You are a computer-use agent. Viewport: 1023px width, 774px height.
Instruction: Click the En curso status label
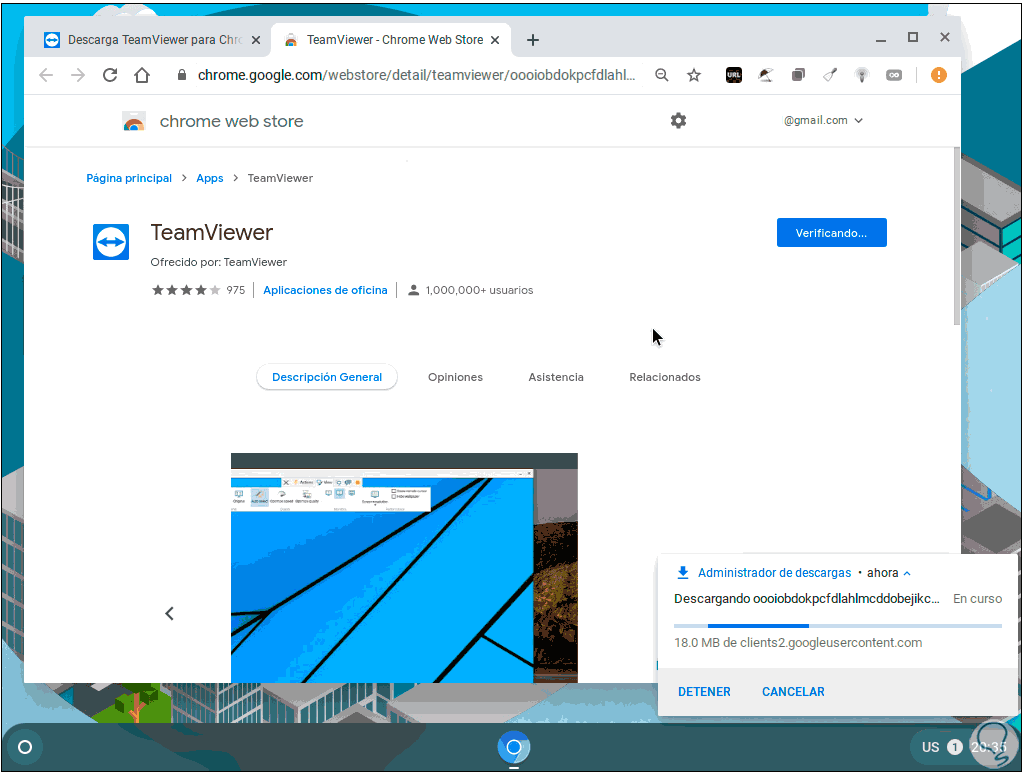coord(977,599)
